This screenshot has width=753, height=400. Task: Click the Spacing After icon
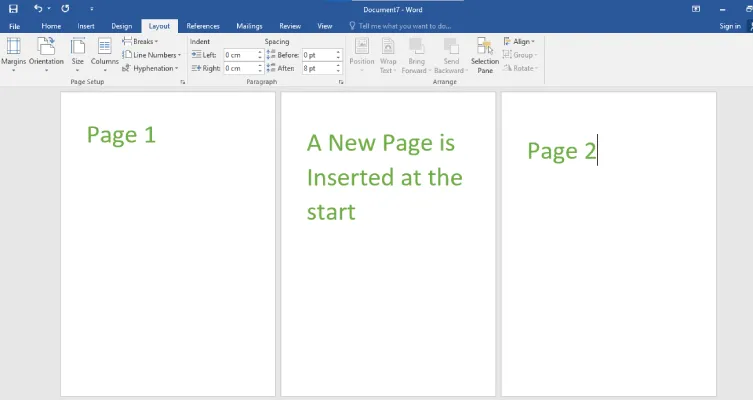[x=271, y=68]
